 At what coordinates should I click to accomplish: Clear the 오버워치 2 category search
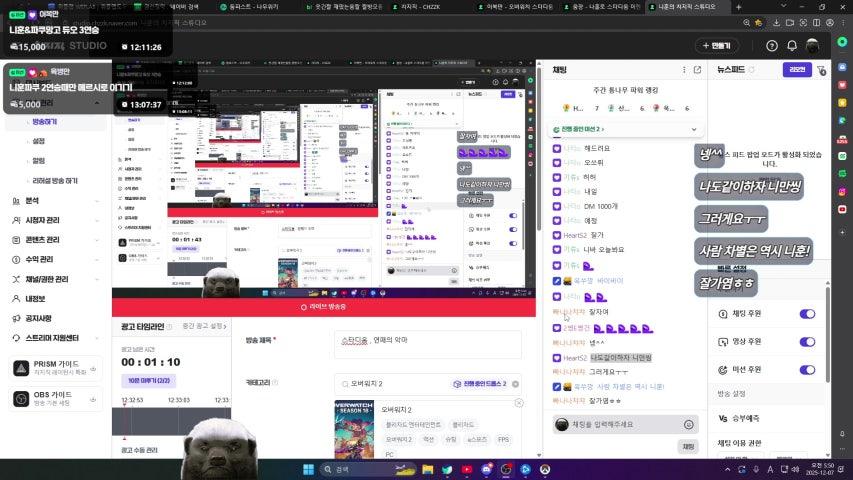(515, 384)
